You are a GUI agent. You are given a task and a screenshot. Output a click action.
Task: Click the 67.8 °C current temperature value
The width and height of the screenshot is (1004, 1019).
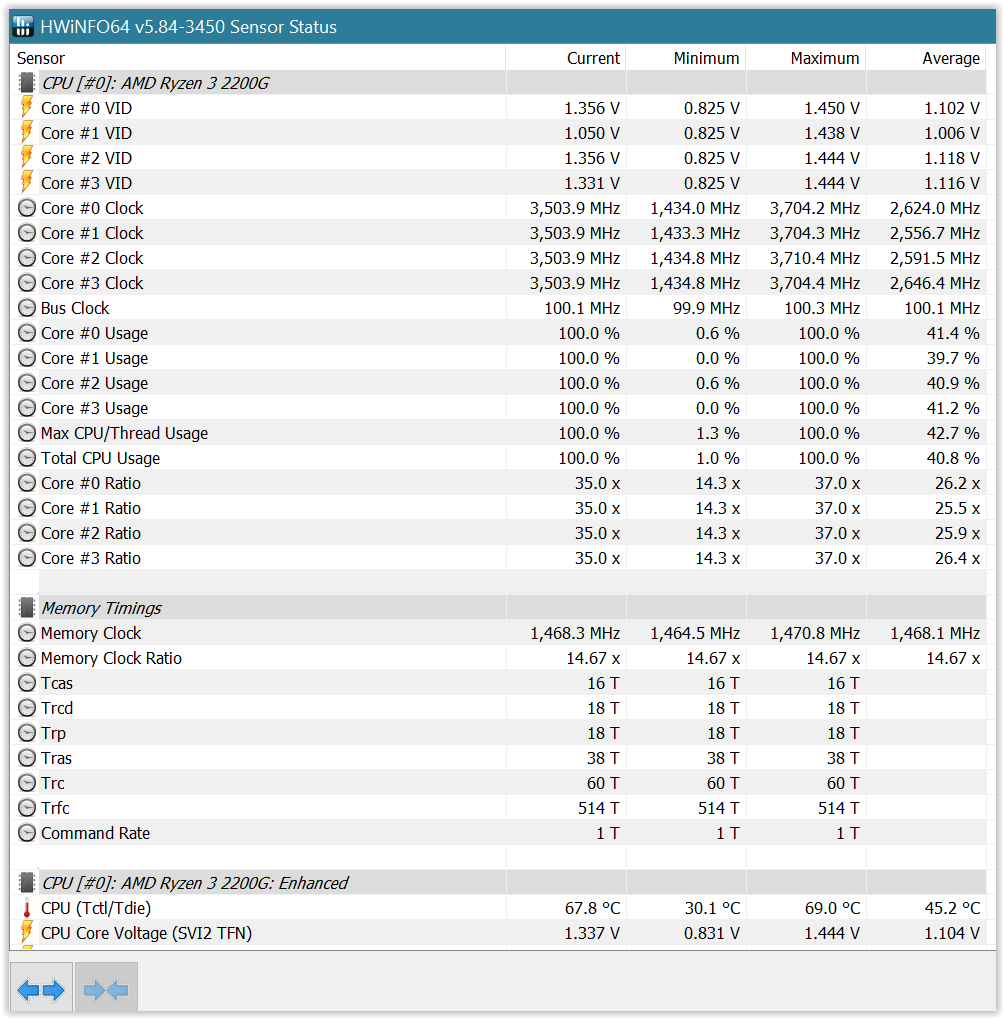593,909
